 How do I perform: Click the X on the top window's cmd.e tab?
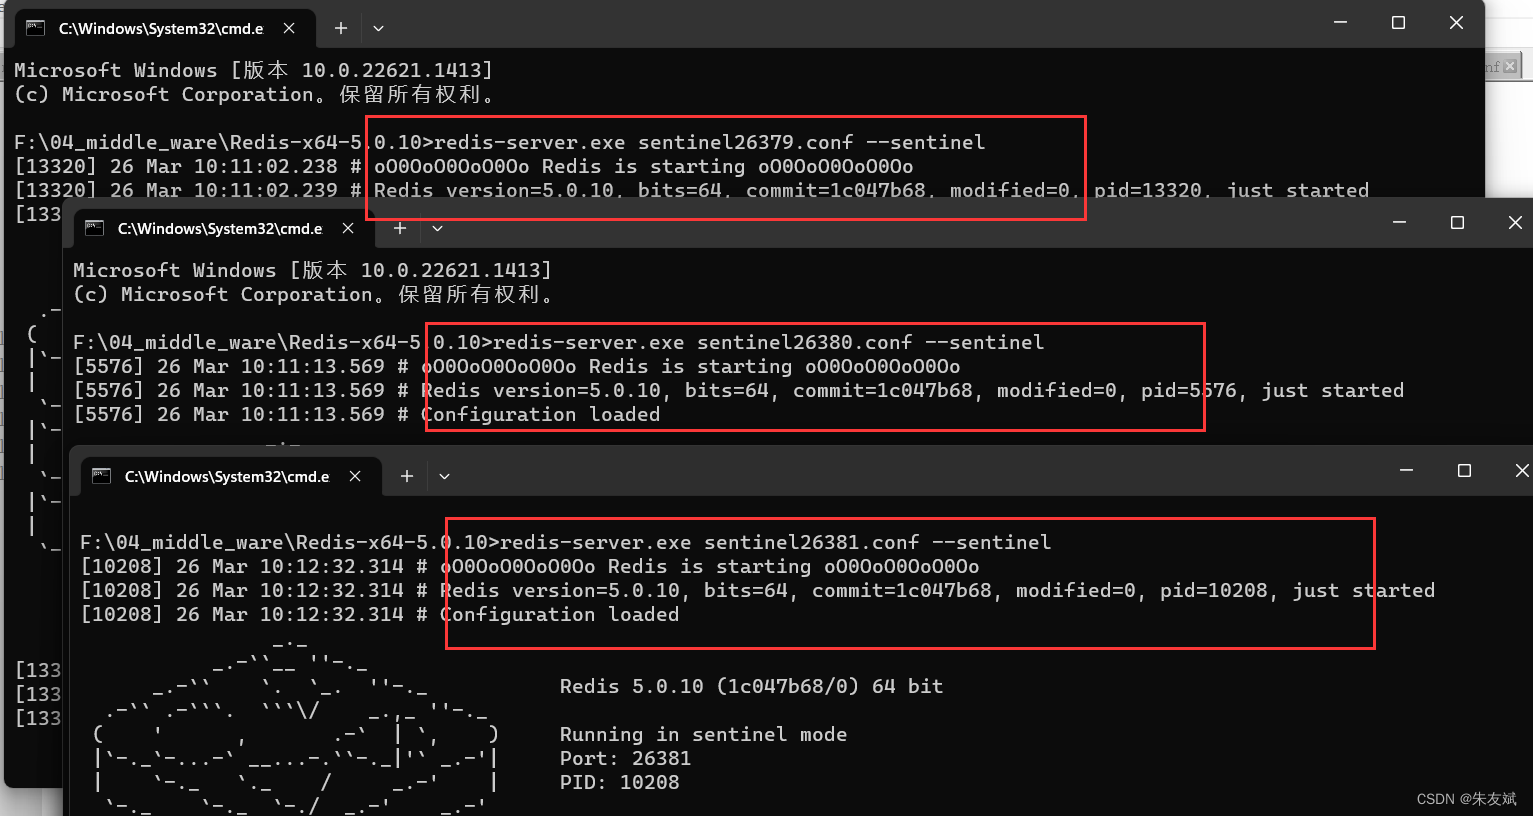[x=289, y=28]
